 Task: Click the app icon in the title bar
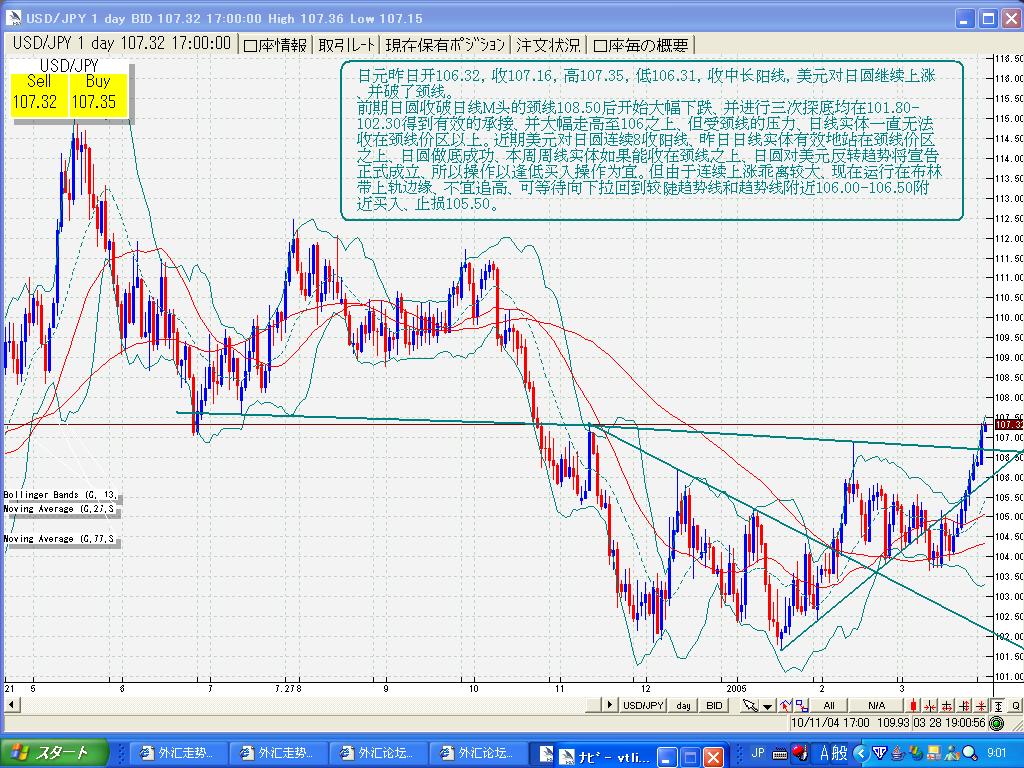click(12, 18)
